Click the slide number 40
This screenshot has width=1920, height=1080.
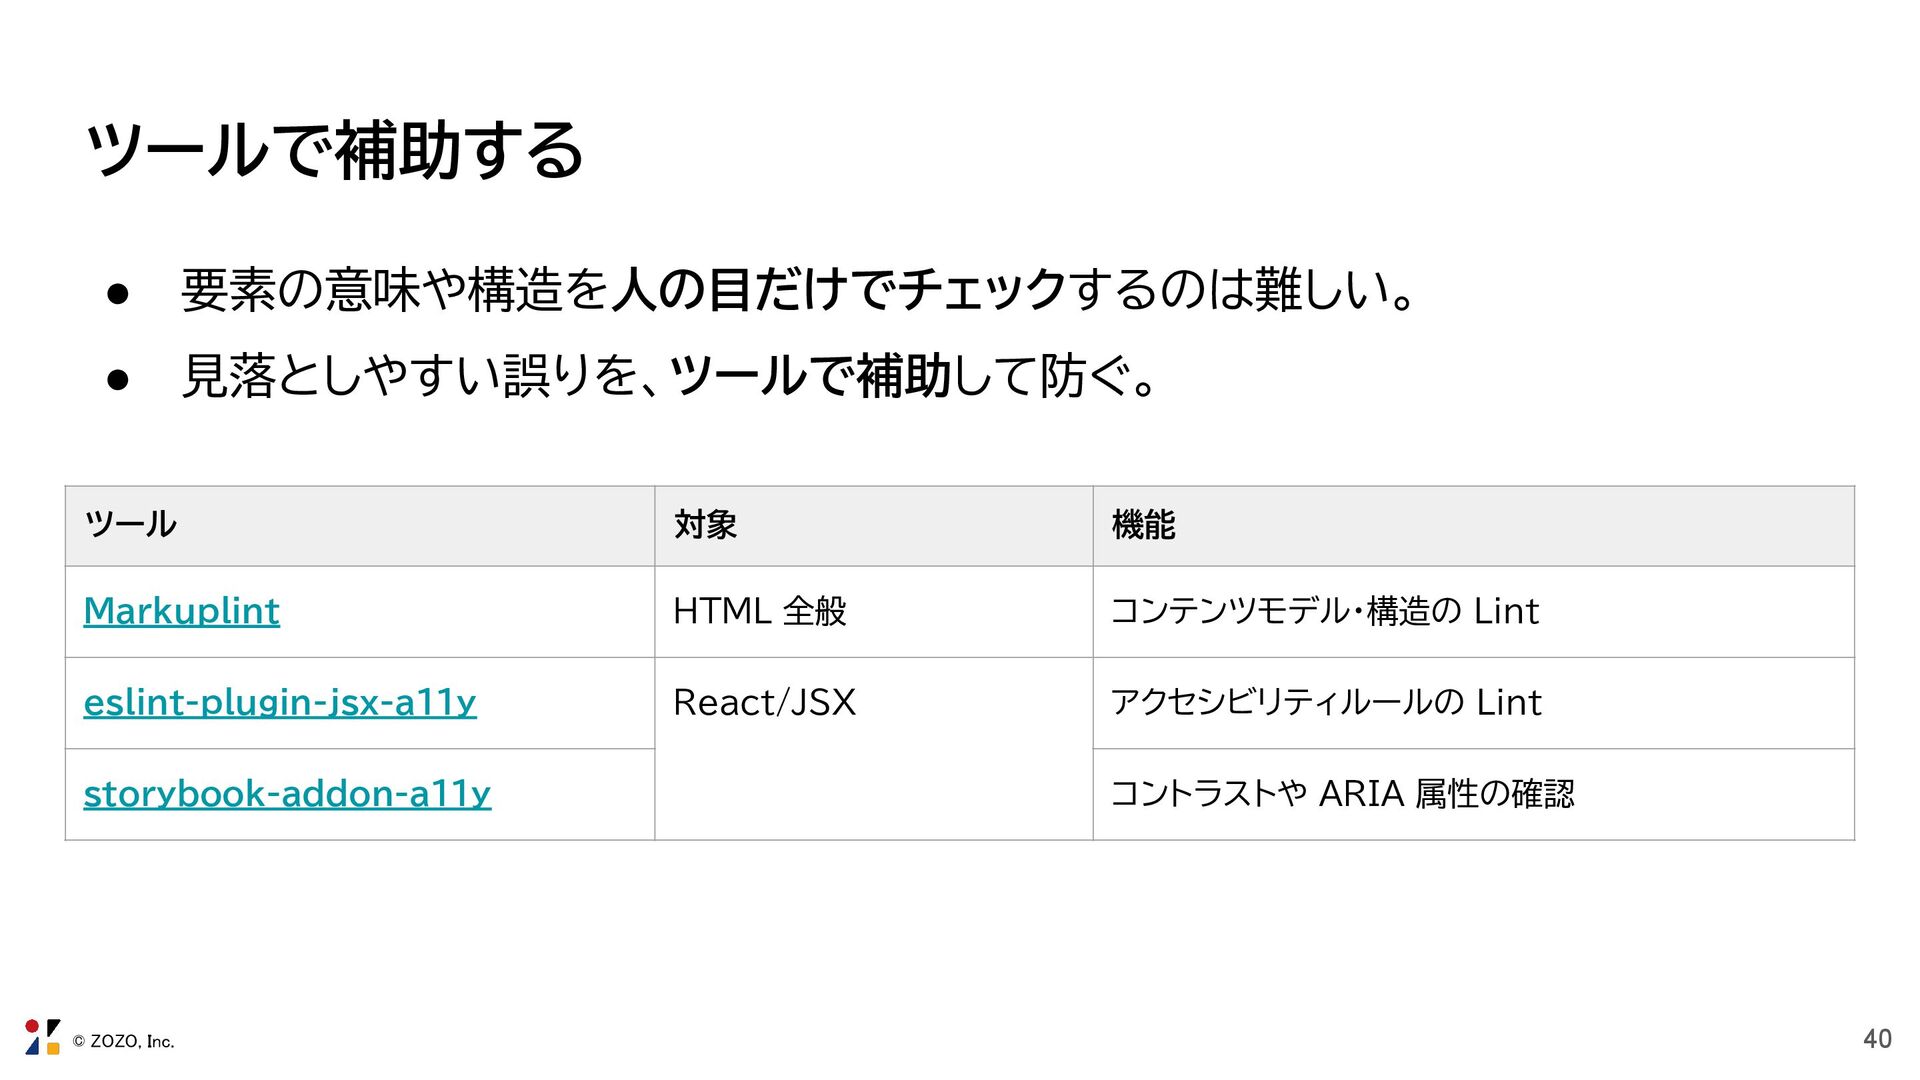[x=1877, y=1039]
